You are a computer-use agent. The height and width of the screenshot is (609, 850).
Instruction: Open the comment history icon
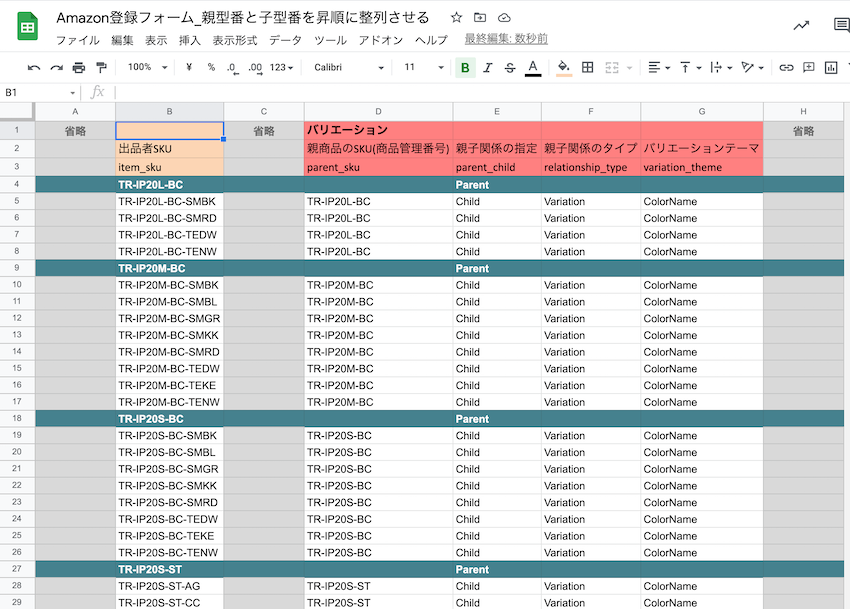coord(840,26)
